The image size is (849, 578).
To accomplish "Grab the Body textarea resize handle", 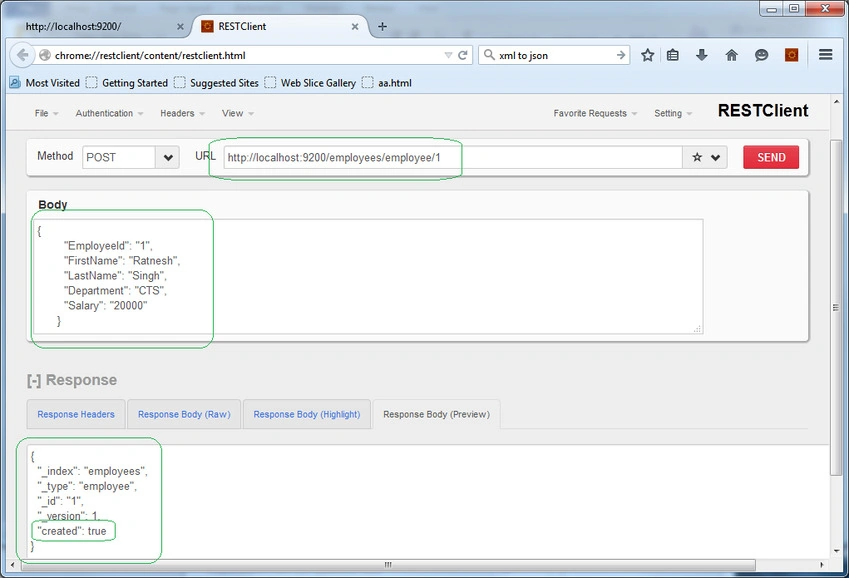I will tap(697, 329).
